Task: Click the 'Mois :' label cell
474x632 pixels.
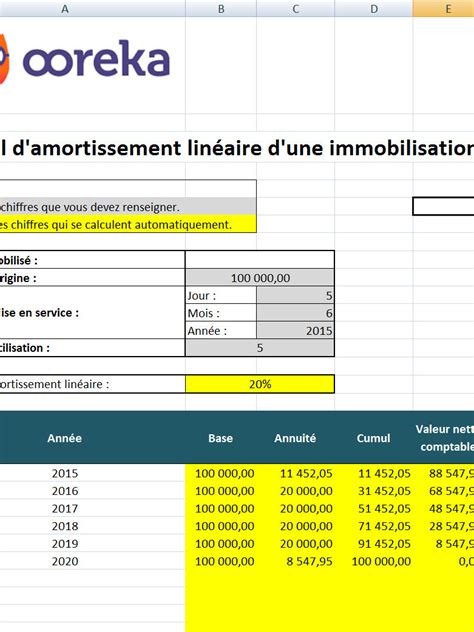Action: [x=221, y=313]
